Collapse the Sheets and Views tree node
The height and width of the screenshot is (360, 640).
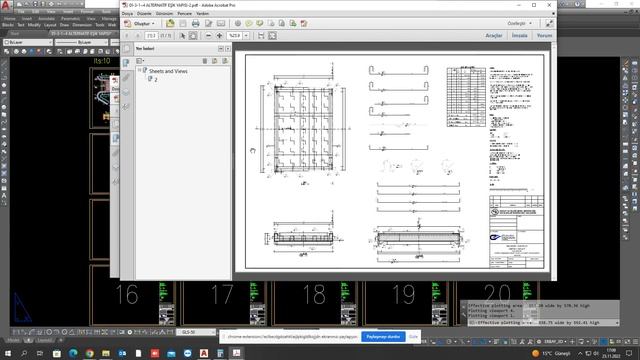140,70
